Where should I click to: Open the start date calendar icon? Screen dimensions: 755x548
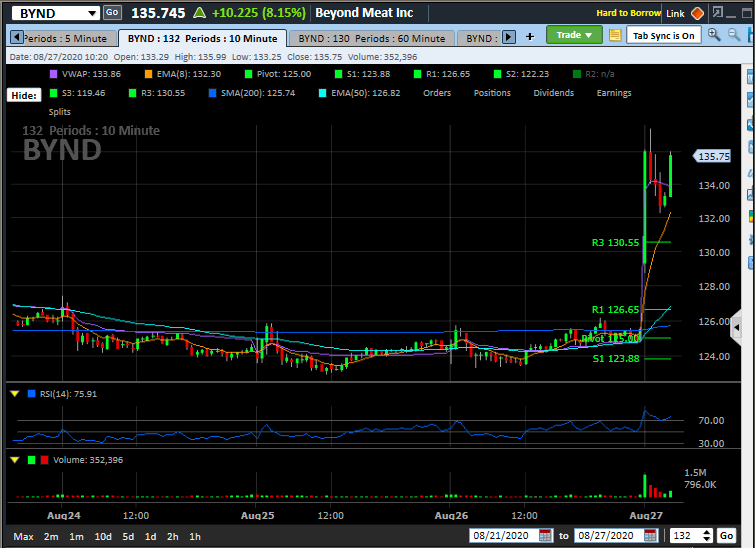click(545, 535)
